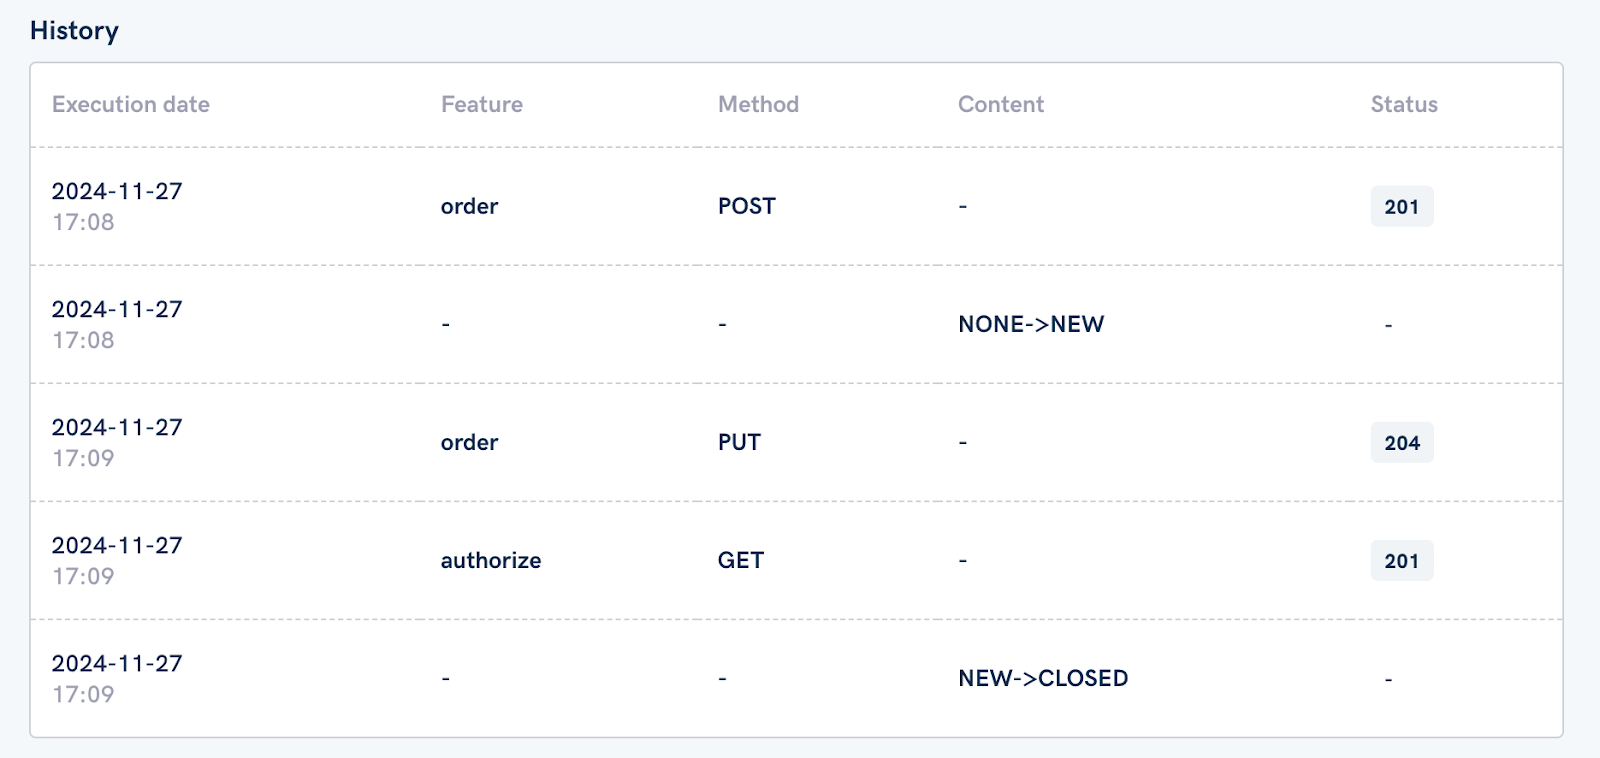Click the History section heading

point(74,31)
